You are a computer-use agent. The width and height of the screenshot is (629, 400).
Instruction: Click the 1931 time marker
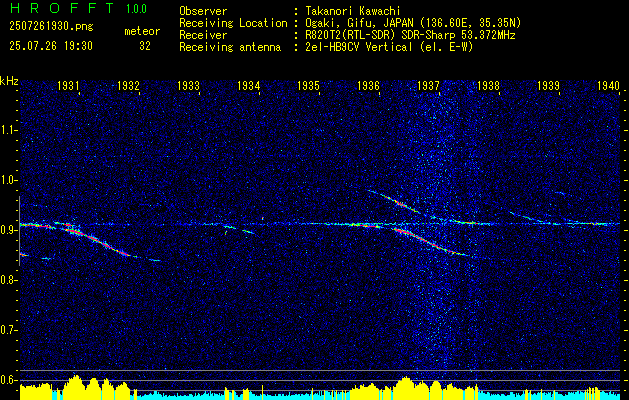(x=68, y=86)
